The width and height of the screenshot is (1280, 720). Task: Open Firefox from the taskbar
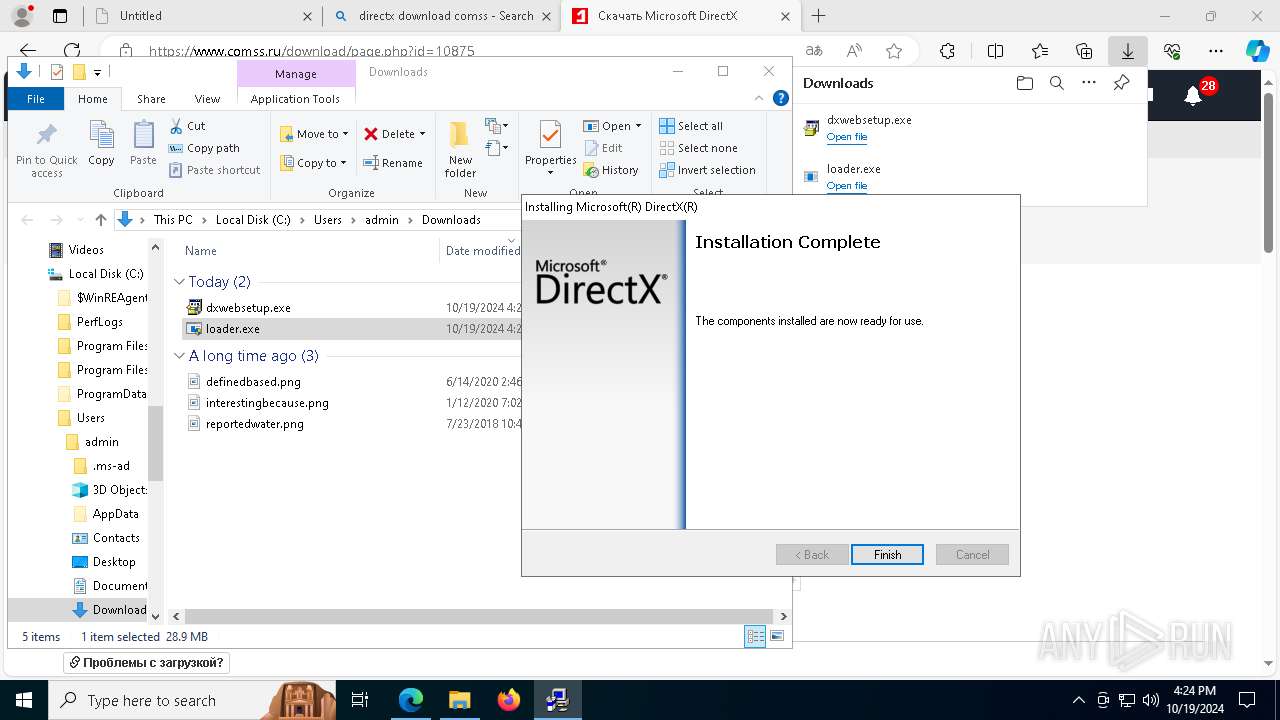(x=509, y=700)
